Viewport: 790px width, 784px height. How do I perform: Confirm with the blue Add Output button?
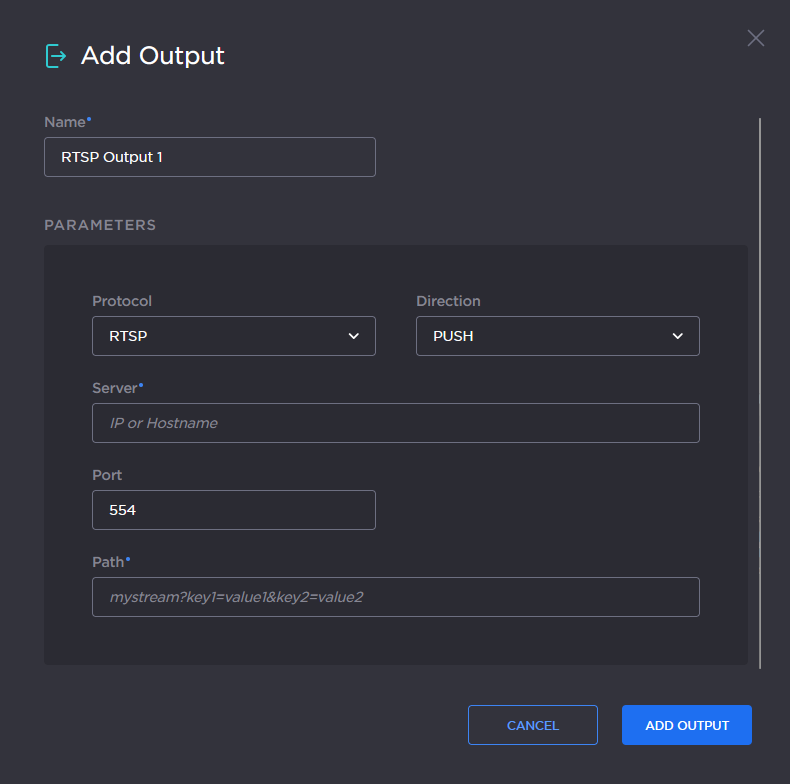686,725
